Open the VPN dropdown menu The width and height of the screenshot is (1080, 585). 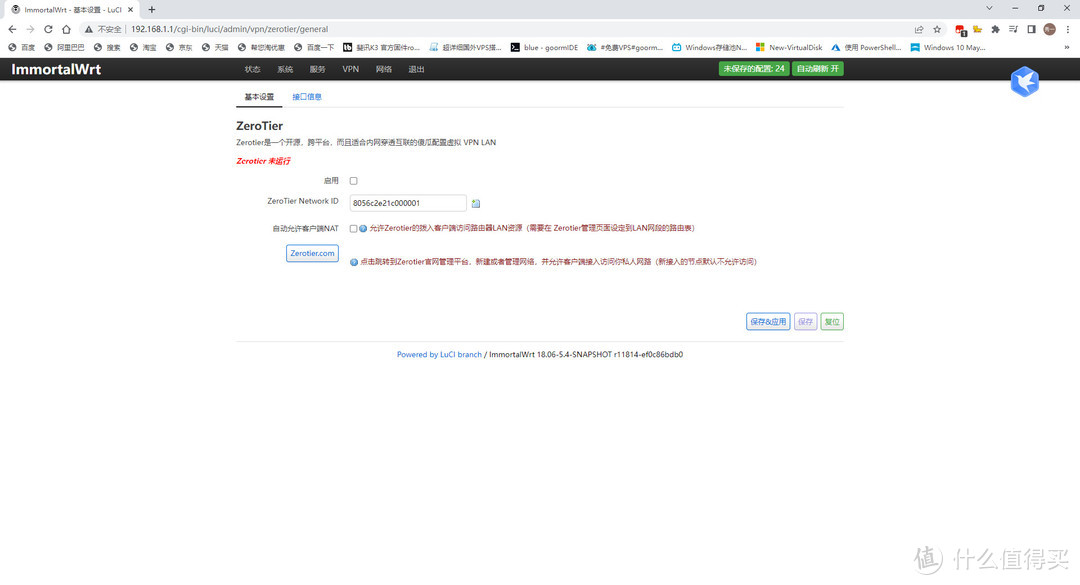coord(350,69)
